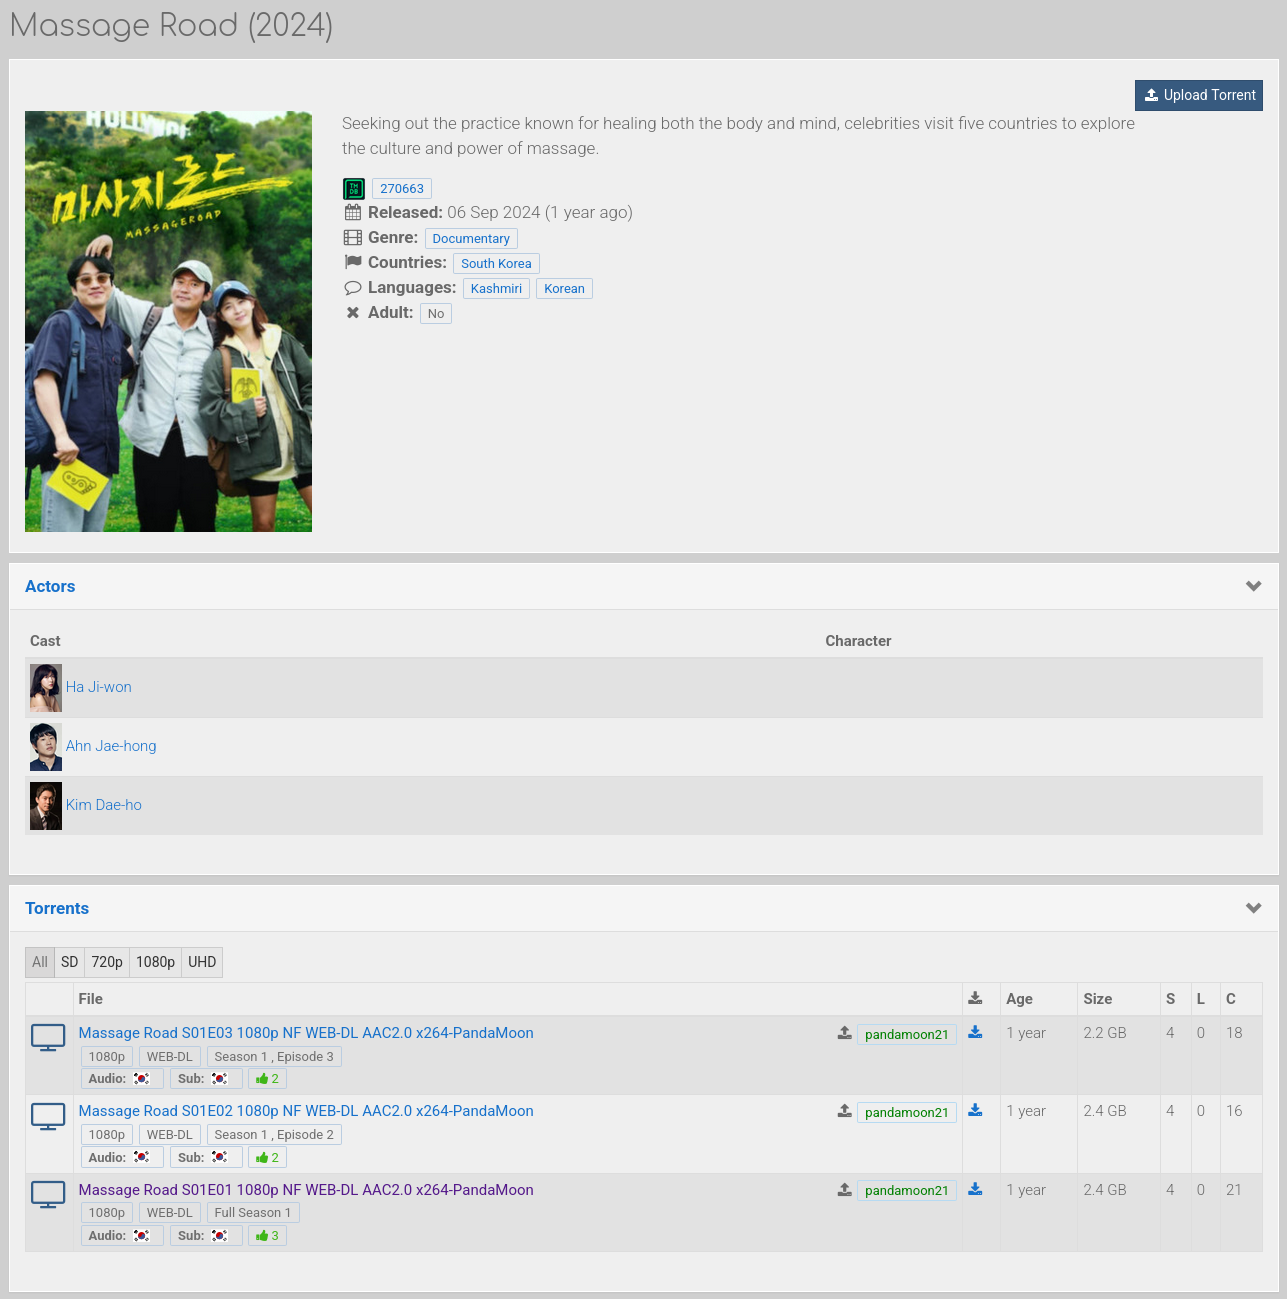Sort by download column header icon
1287x1299 pixels.
pos(975,998)
